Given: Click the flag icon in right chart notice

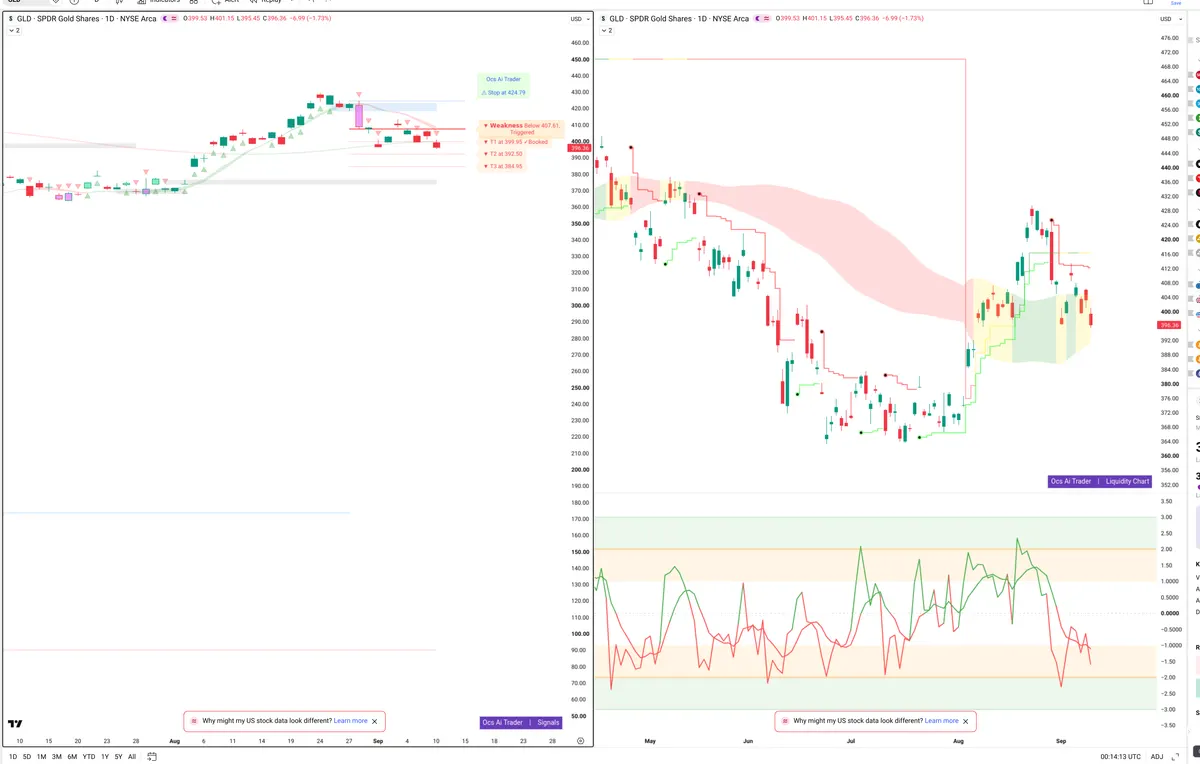Looking at the screenshot, I should pyautogui.click(x=785, y=721).
